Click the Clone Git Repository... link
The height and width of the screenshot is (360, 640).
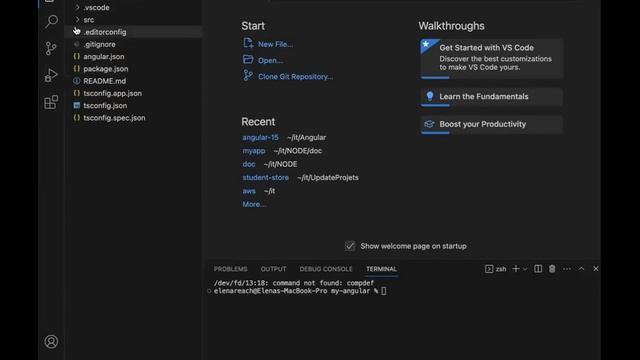(296, 77)
